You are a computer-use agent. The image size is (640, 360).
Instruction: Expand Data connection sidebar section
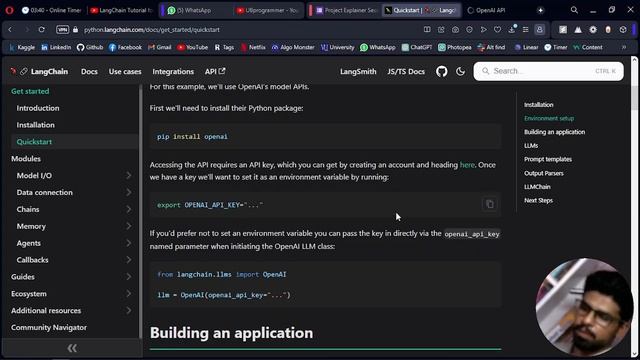tap(128, 192)
